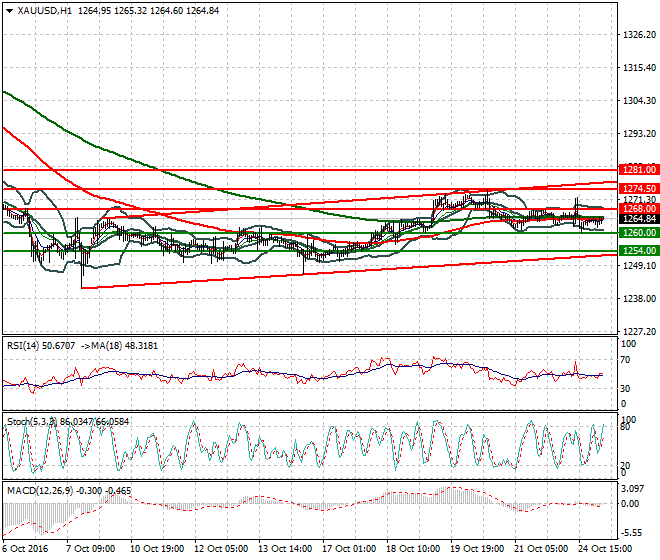Select the 17 Oct 01:00 time label
Image resolution: width=660 pixels, height=560 pixels.
[x=349, y=549]
